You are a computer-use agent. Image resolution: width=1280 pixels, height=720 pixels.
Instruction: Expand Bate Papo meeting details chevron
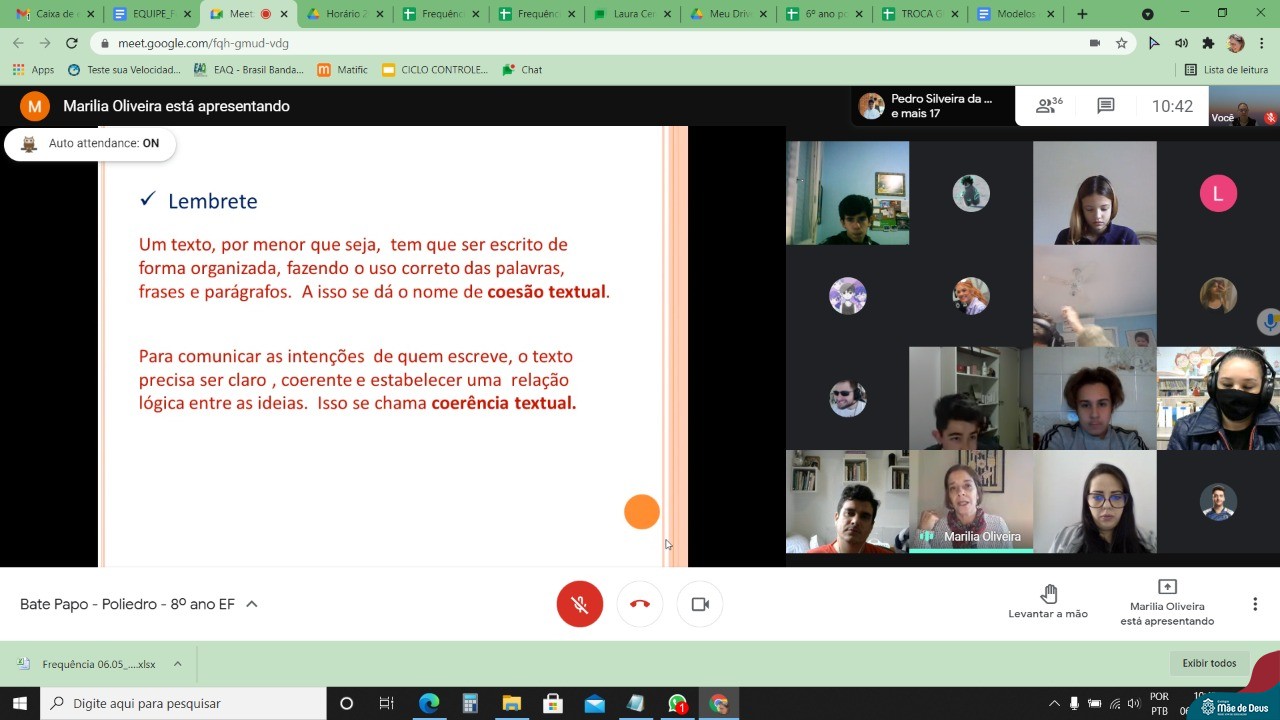click(x=252, y=604)
